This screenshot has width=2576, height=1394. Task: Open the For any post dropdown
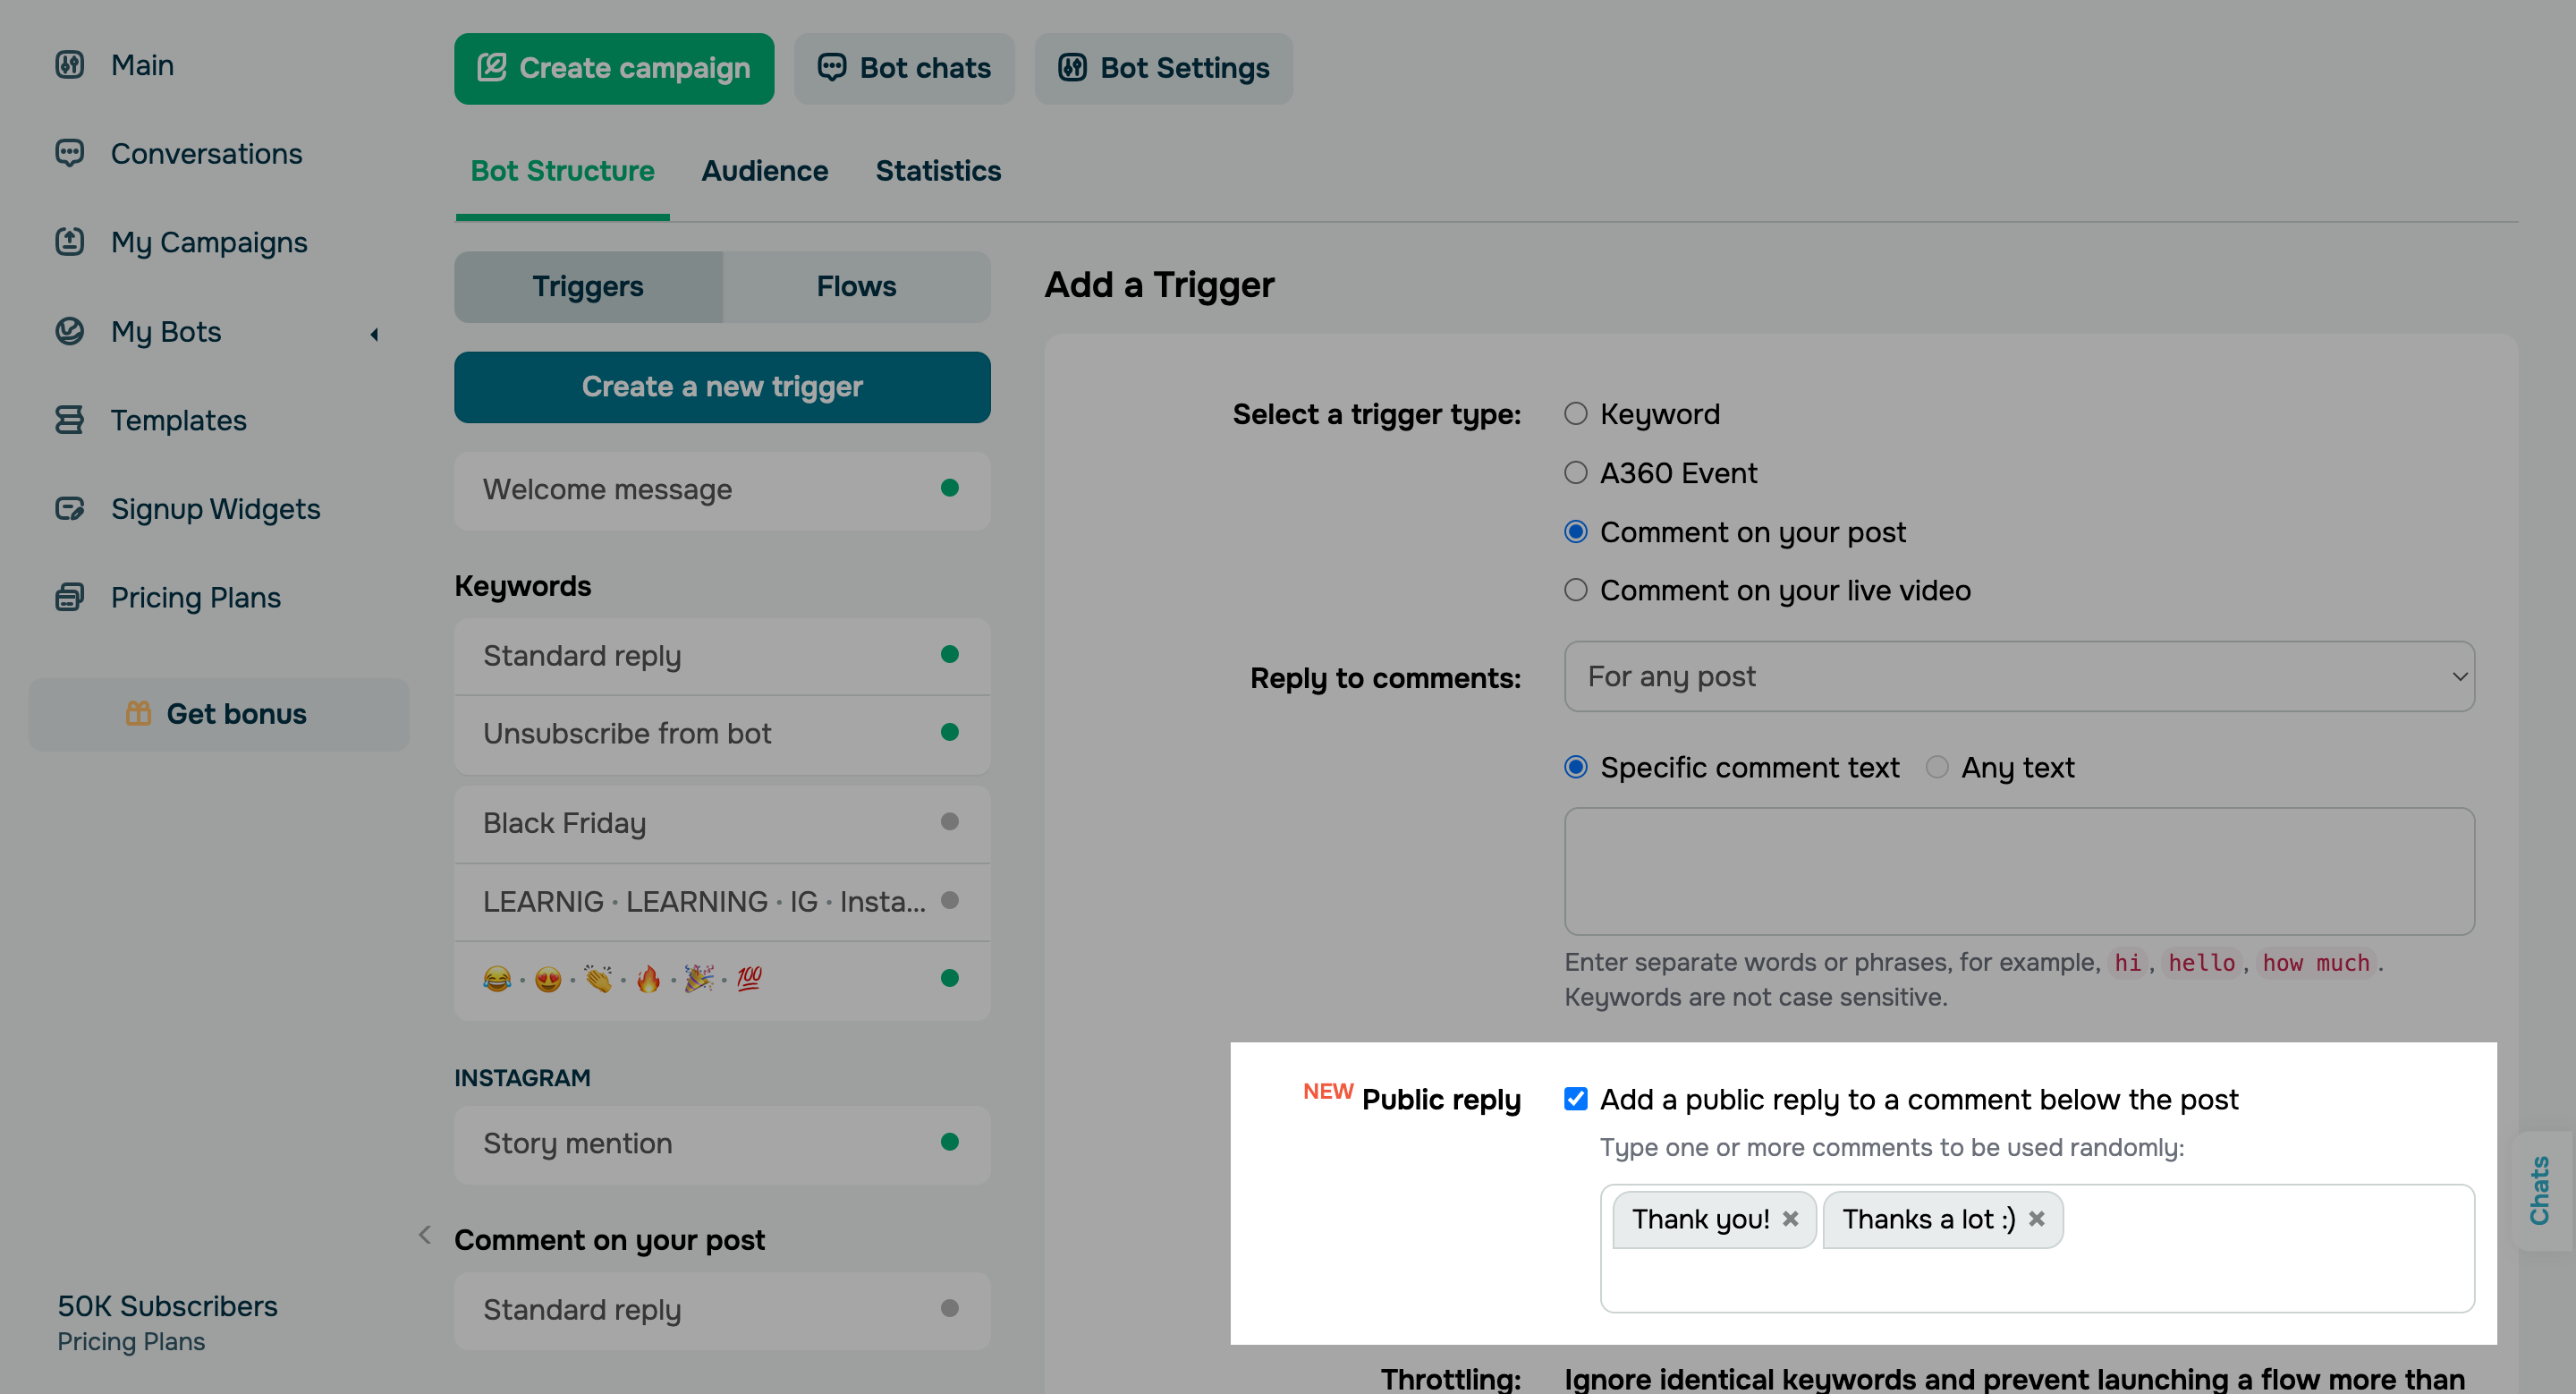[2020, 676]
